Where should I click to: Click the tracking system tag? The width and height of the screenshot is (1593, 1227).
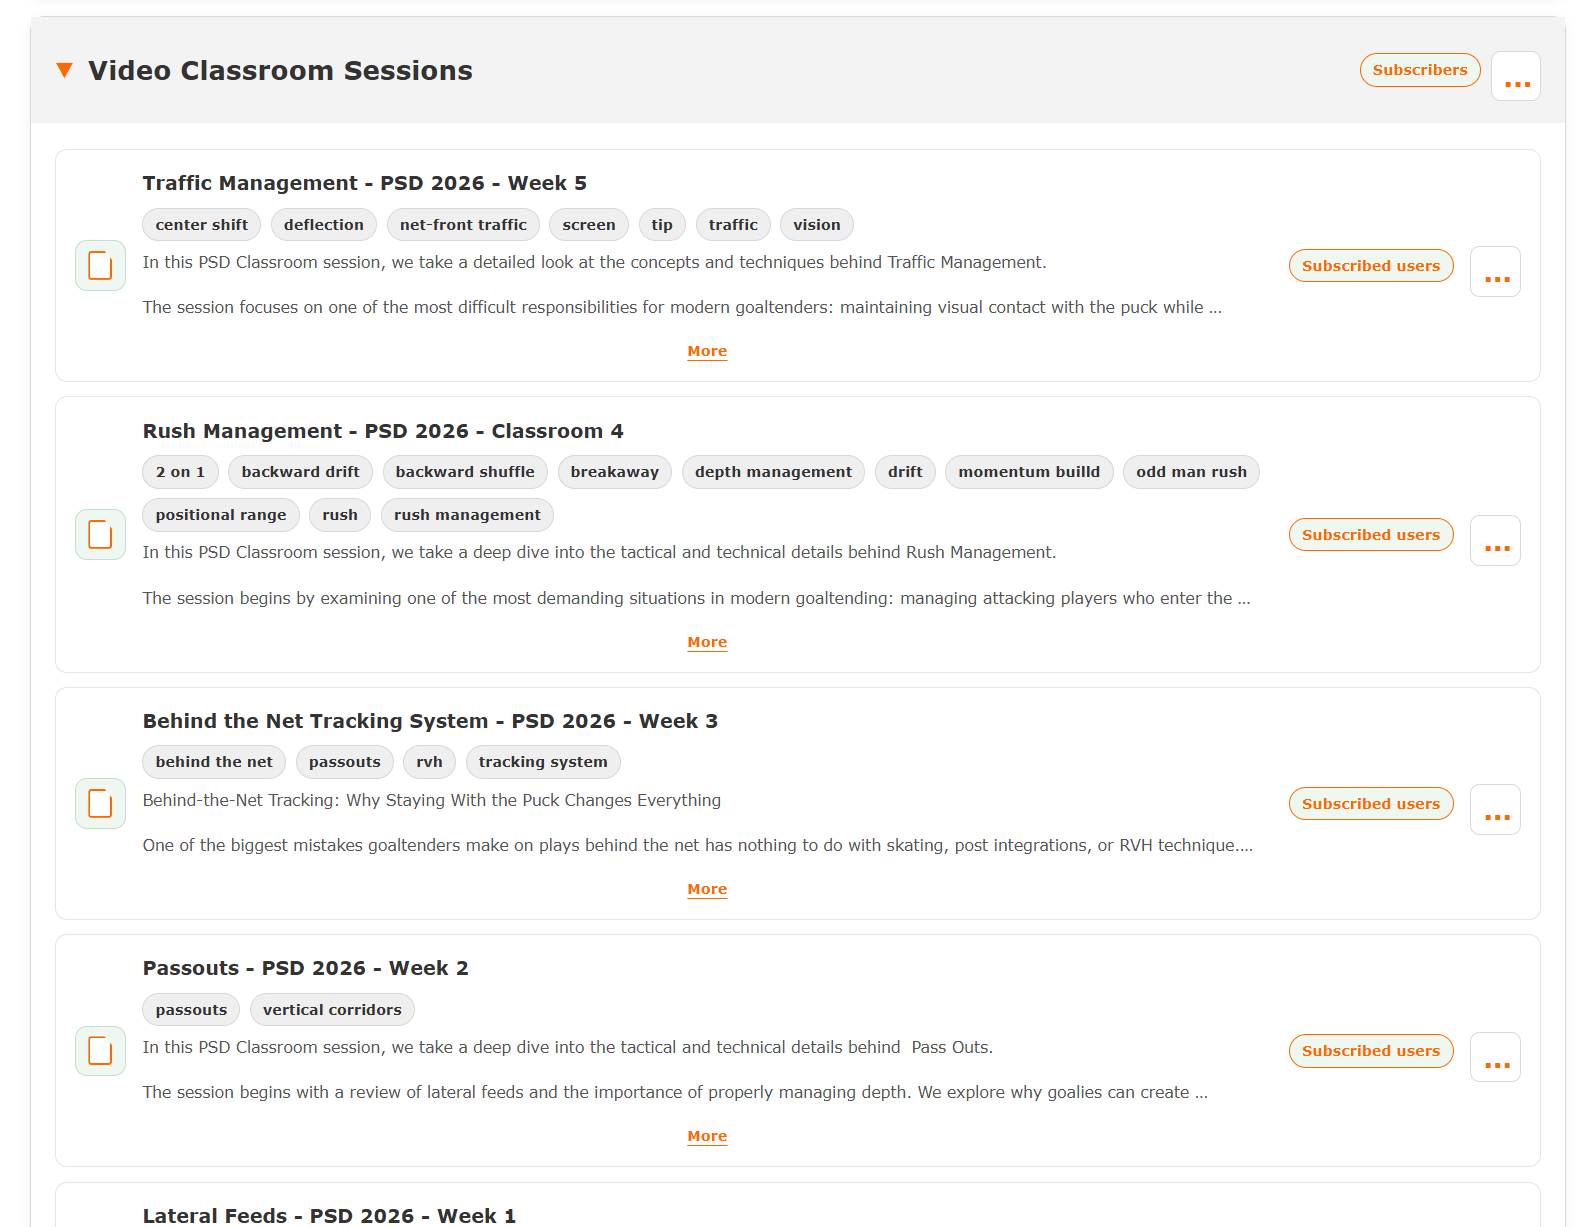click(543, 762)
